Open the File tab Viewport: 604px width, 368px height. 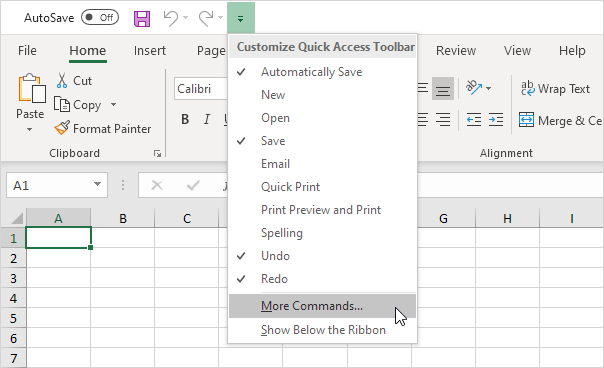27,50
